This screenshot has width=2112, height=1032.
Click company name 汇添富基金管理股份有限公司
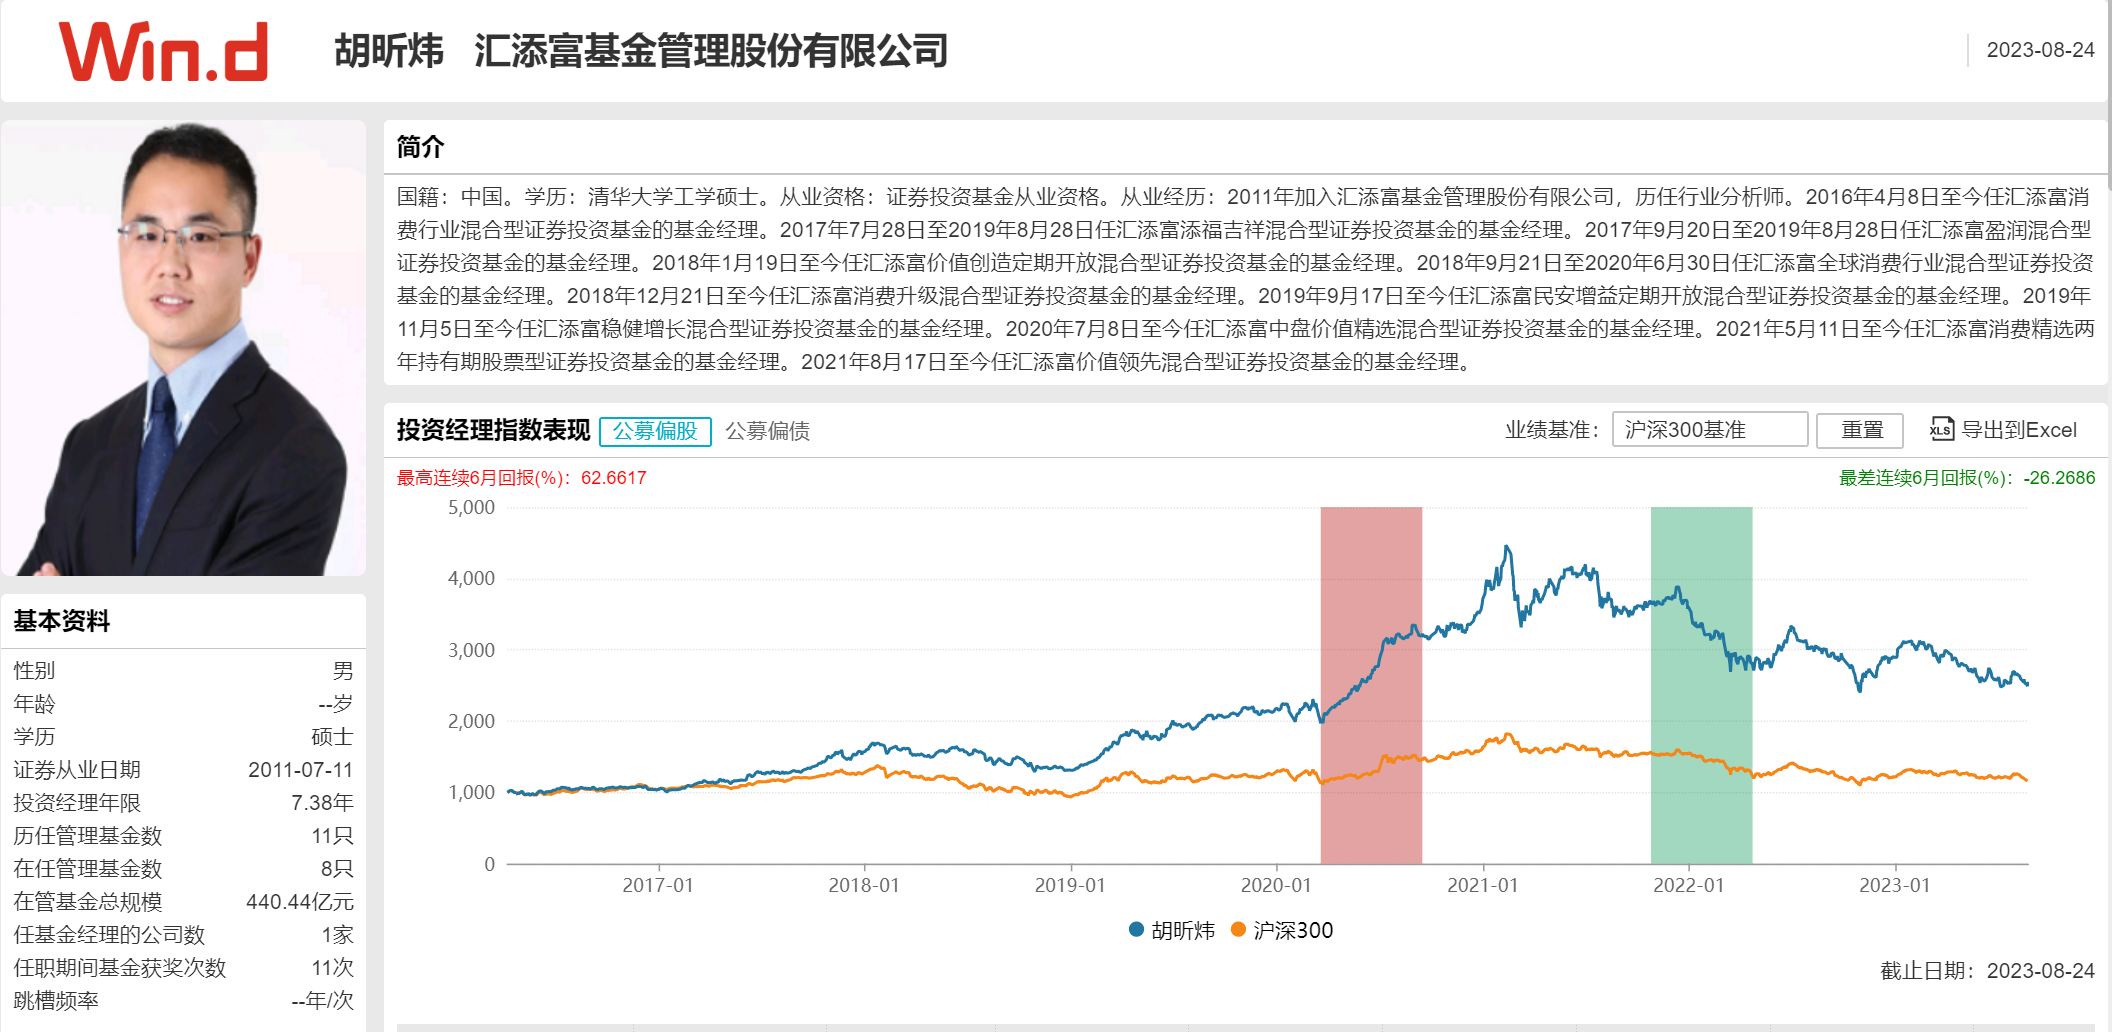point(711,51)
